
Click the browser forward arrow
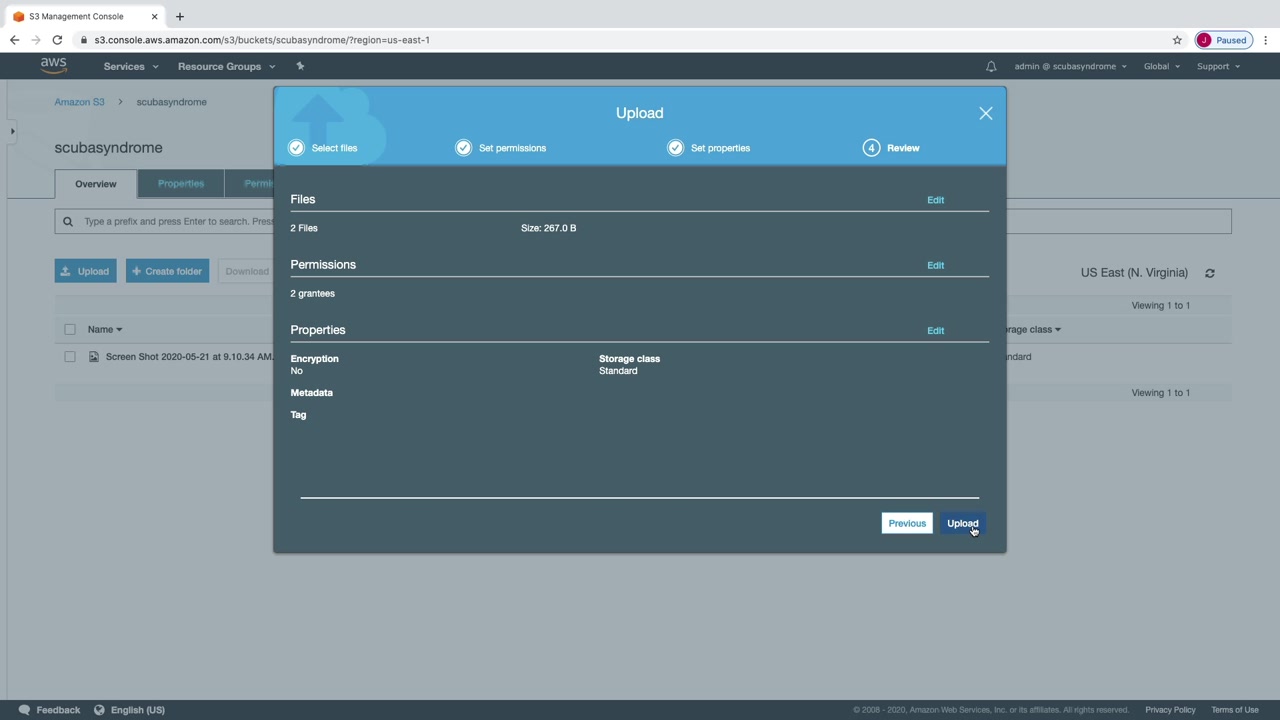[36, 40]
